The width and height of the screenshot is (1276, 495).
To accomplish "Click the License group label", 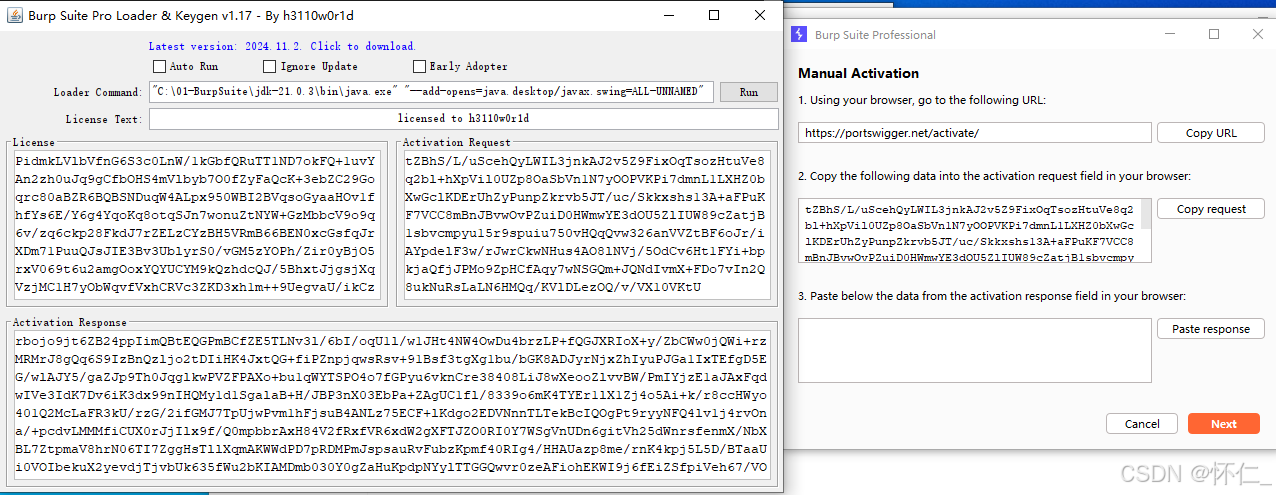I will click(x=34, y=143).
